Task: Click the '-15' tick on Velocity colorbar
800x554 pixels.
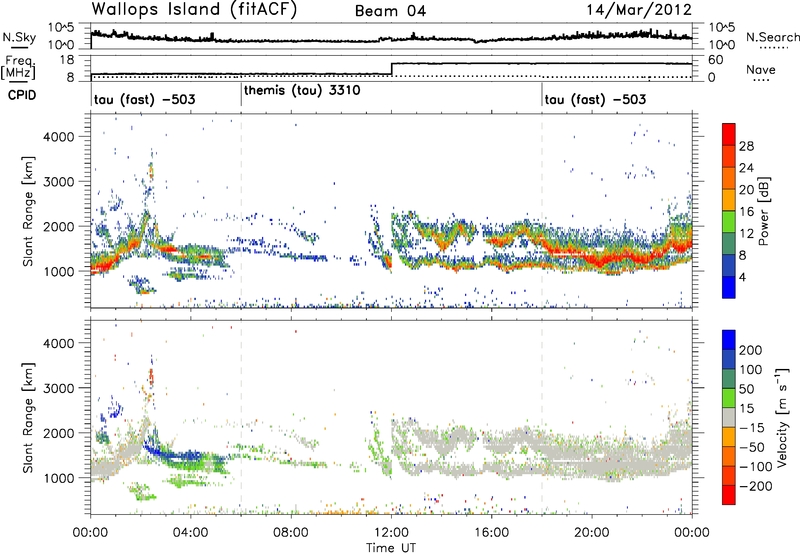Action: [x=751, y=428]
